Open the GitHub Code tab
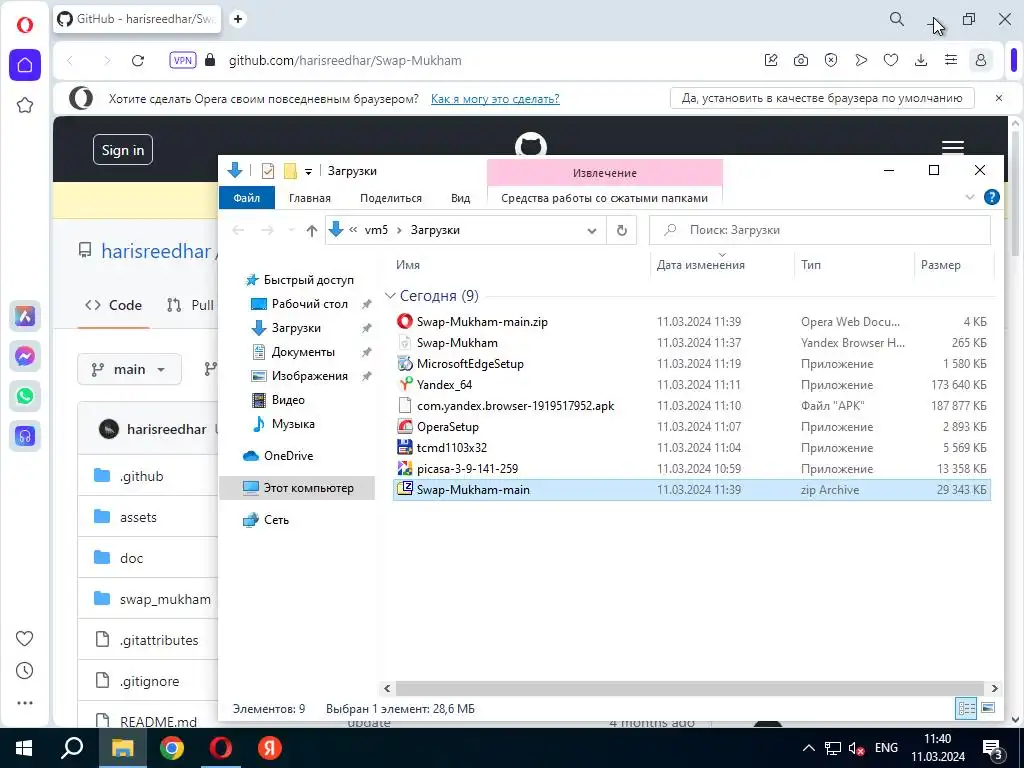 (114, 305)
